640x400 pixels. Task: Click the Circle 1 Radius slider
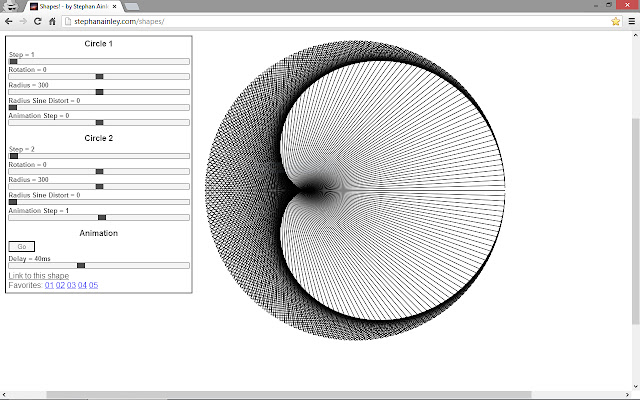(99, 92)
